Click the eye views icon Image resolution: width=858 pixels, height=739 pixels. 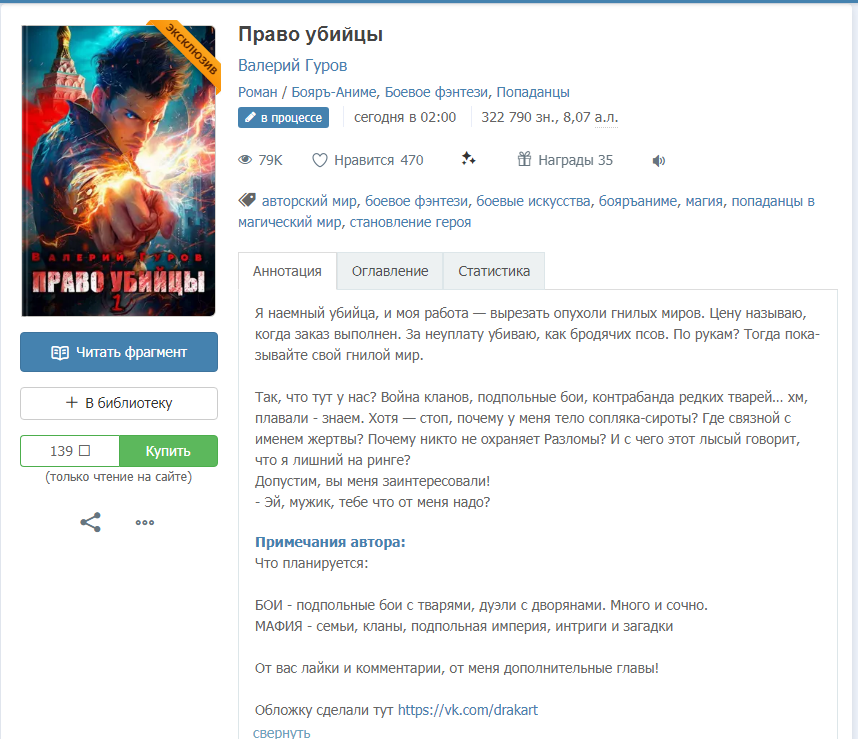pyautogui.click(x=245, y=160)
